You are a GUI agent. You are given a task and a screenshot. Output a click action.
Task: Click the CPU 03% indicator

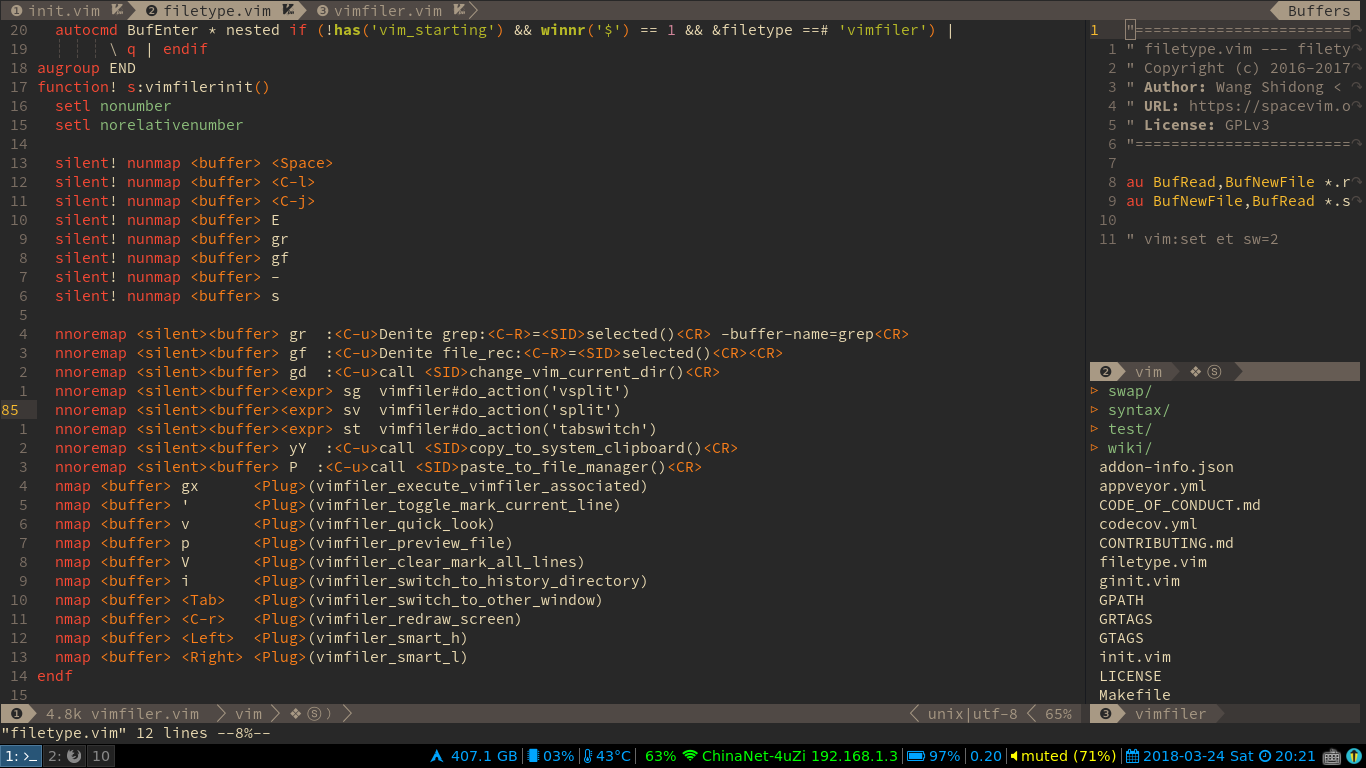click(551, 756)
